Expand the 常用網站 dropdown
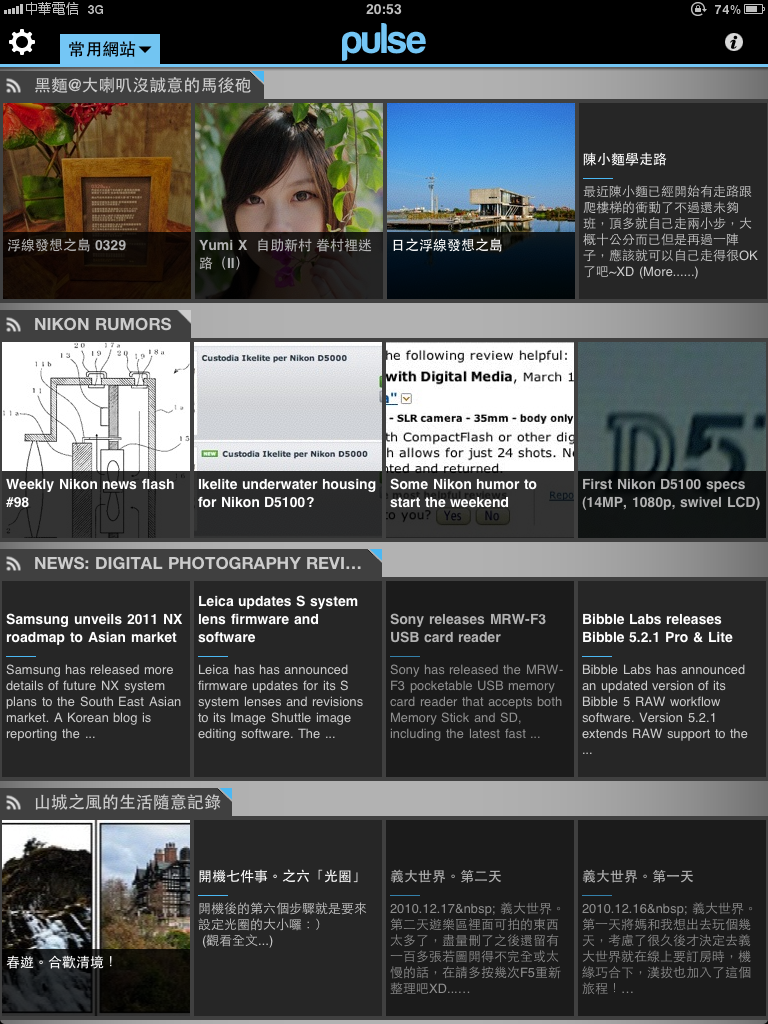Image resolution: width=768 pixels, height=1024 pixels. (110, 49)
